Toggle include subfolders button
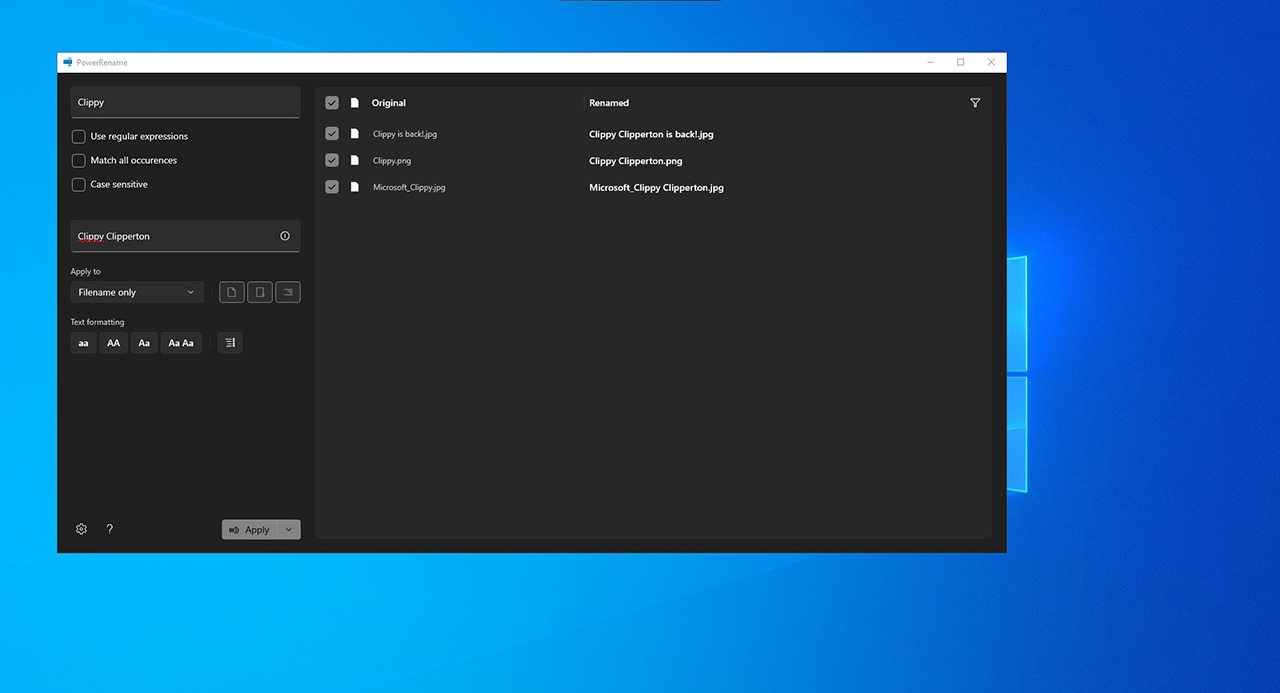 coord(288,292)
